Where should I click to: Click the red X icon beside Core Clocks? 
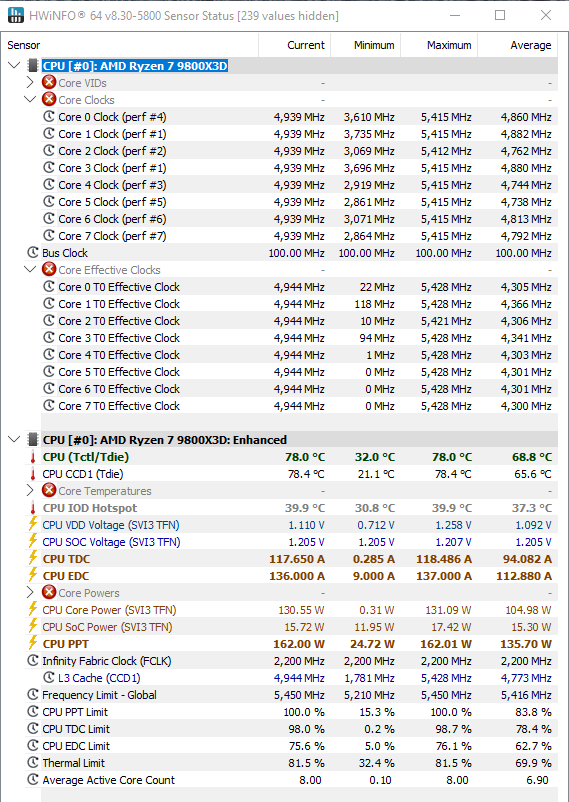[49, 99]
